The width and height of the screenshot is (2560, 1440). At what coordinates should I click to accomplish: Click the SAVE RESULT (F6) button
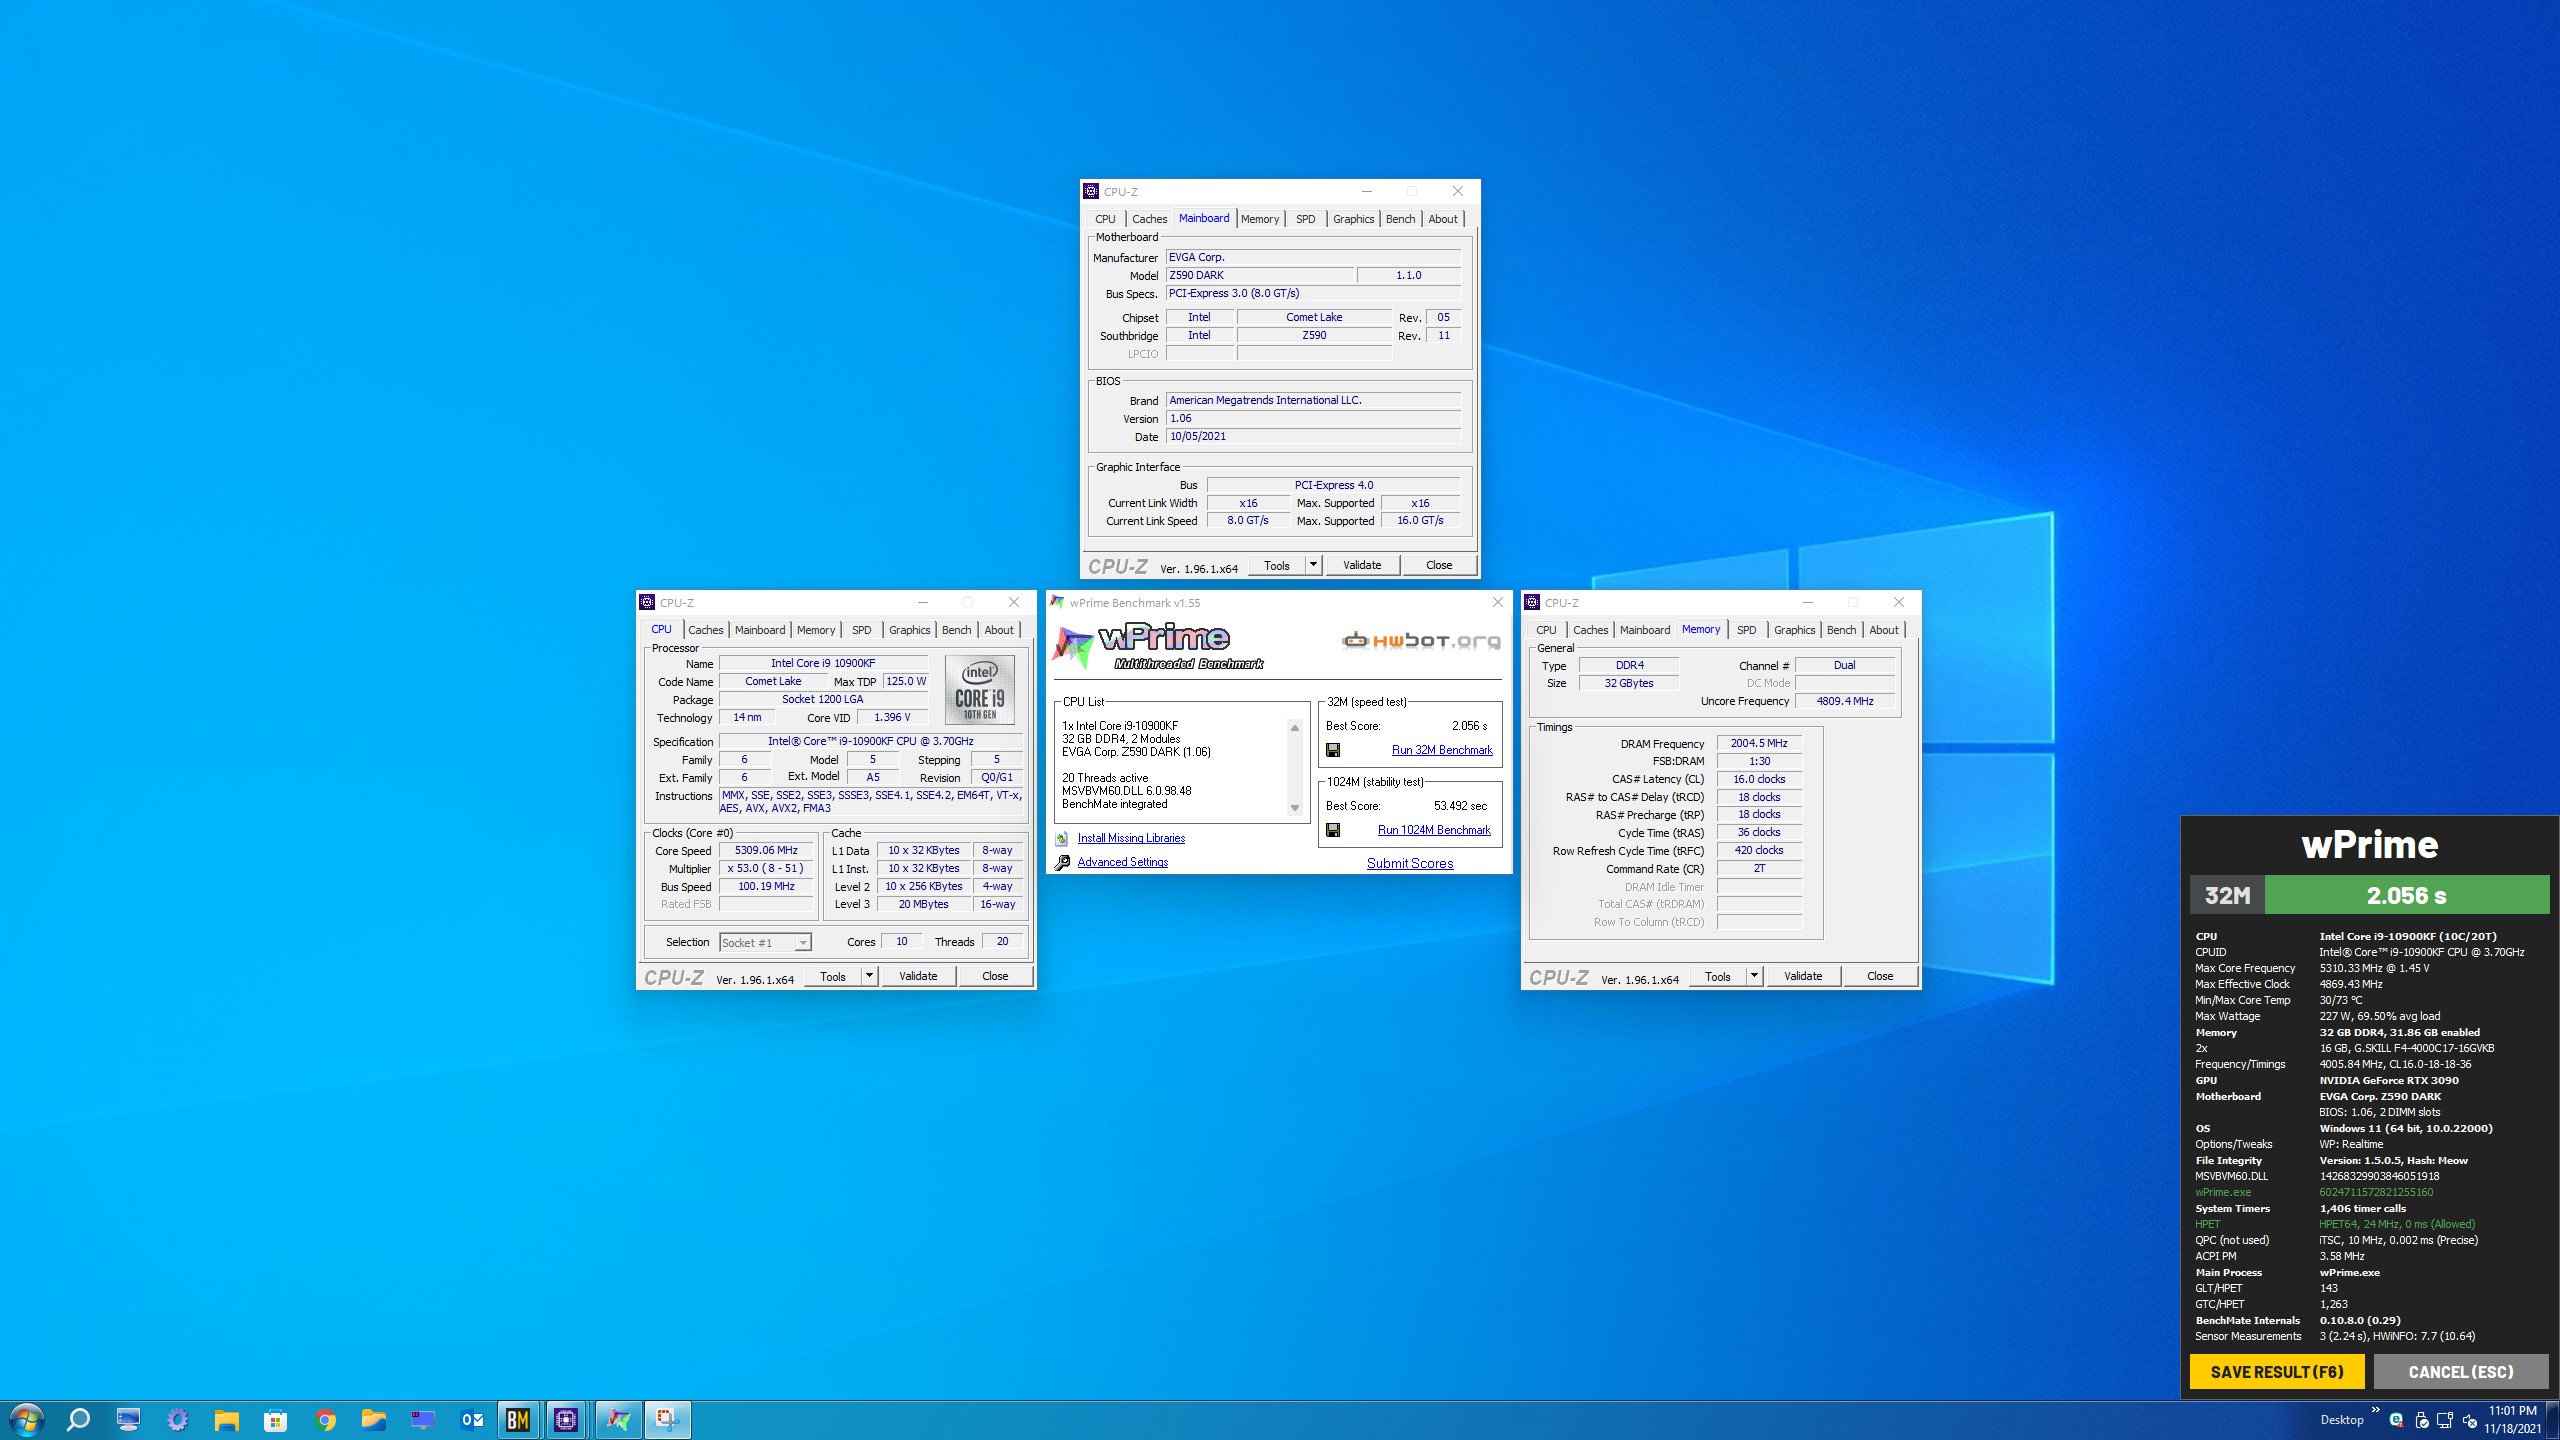[2276, 1371]
